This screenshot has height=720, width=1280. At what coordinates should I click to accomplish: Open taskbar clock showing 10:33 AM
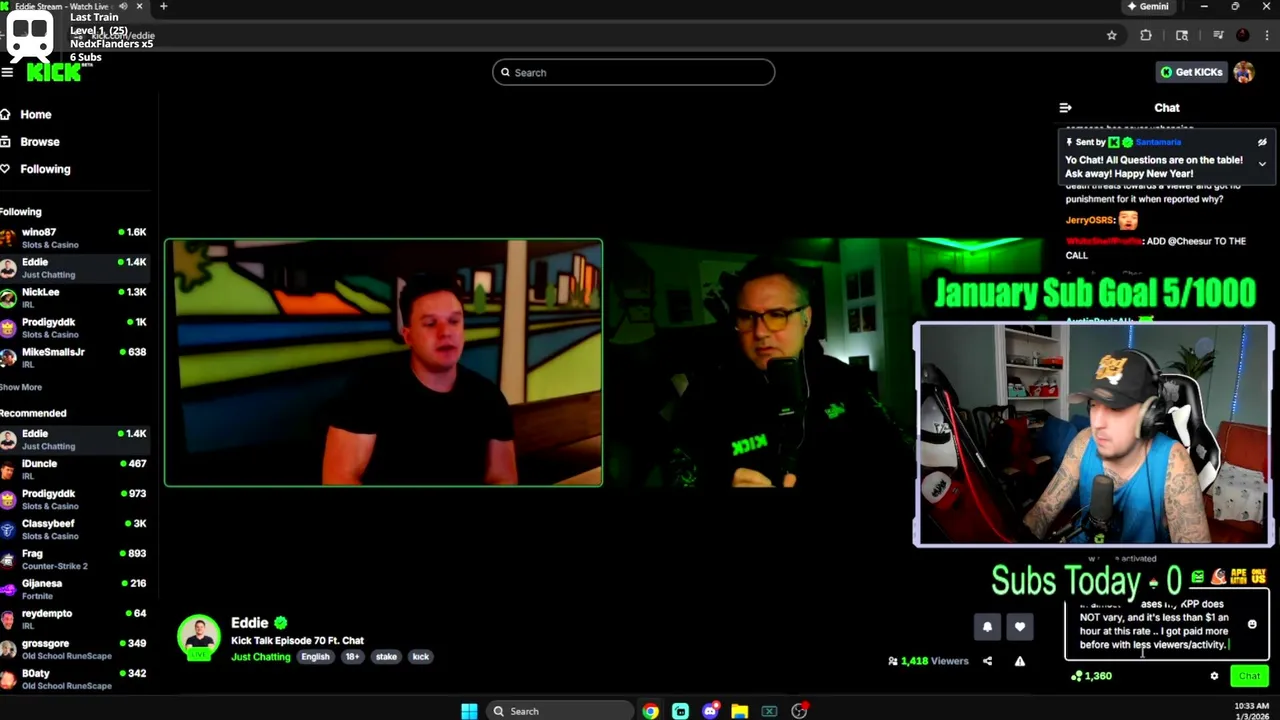[1252, 711]
